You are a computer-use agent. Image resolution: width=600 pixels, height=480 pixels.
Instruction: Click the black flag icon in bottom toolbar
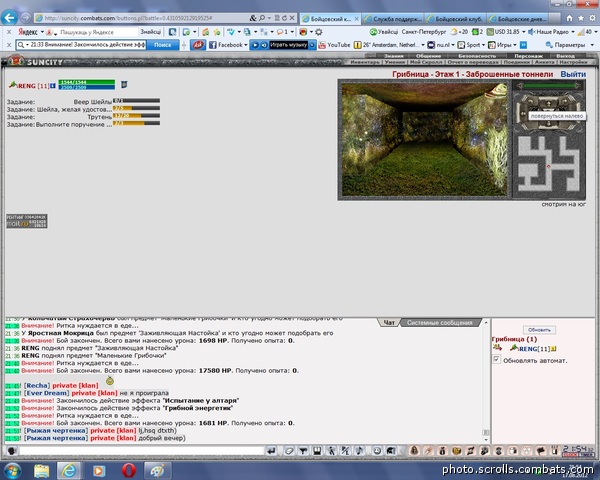[541, 451]
